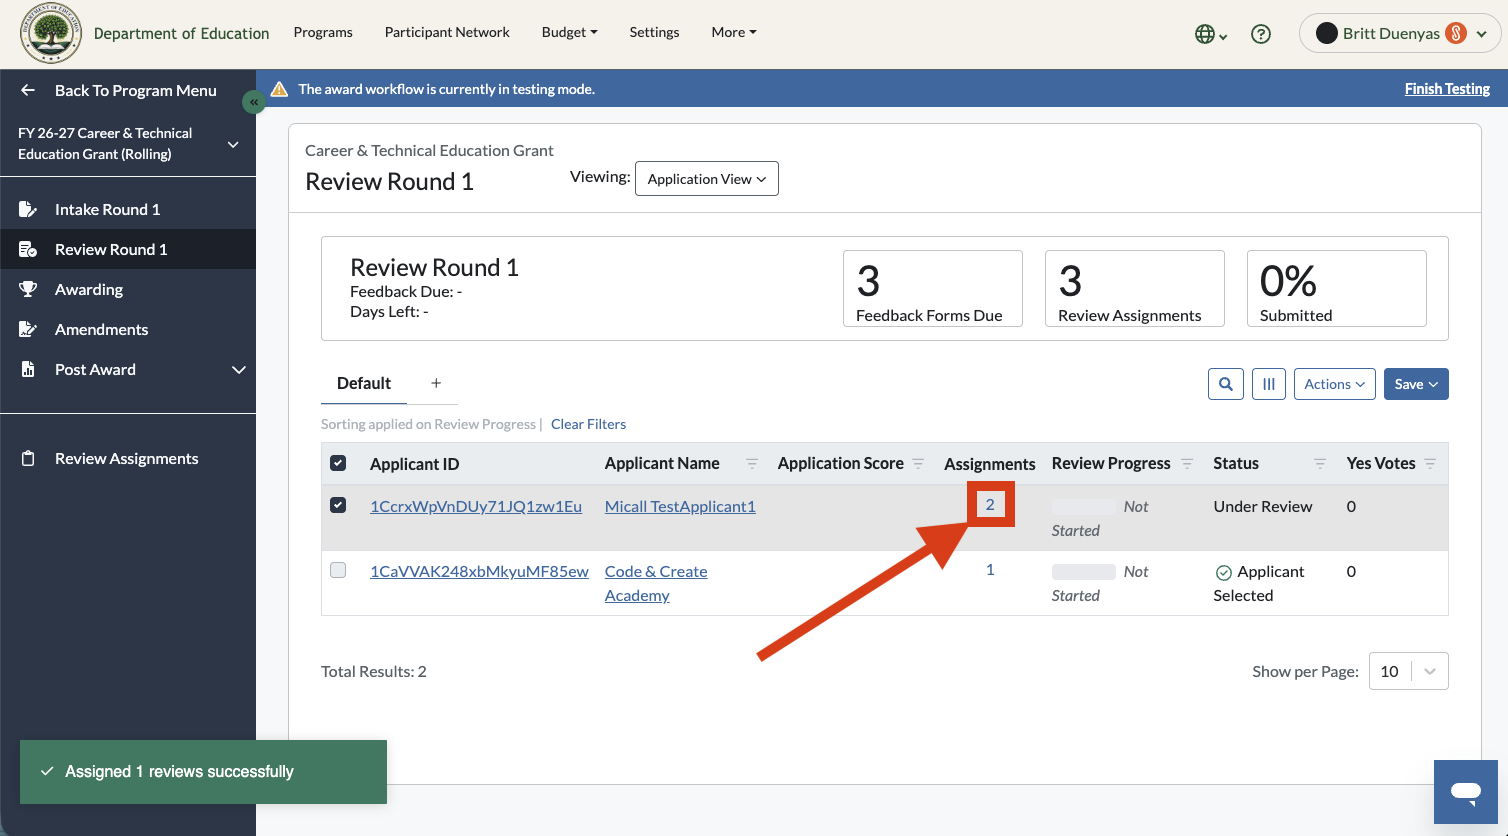Click the Clear Filters link
Viewport: 1508px width, 836px height.
pyautogui.click(x=588, y=424)
